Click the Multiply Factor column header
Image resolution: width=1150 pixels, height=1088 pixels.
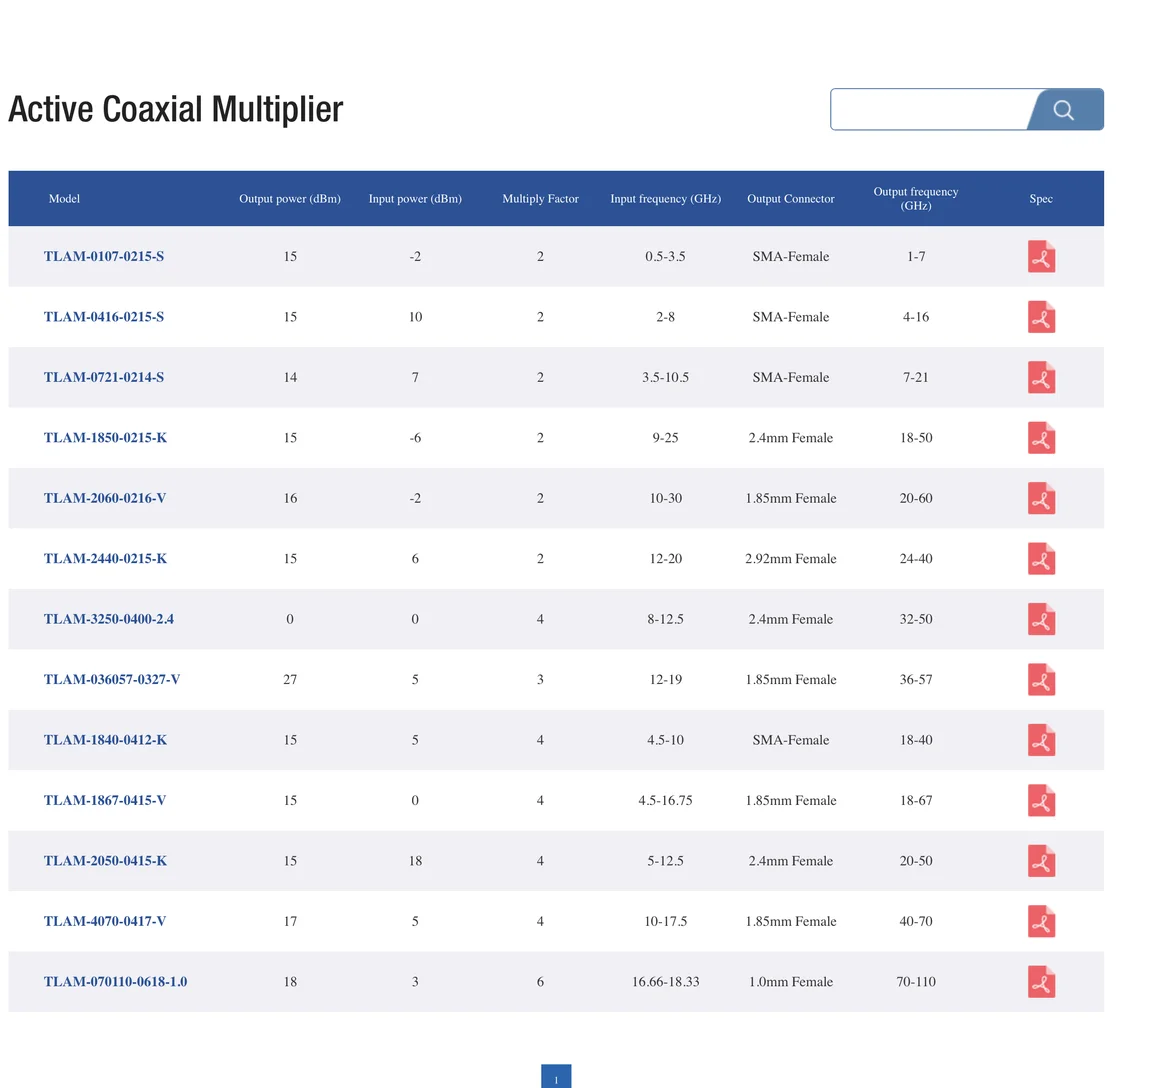click(540, 199)
